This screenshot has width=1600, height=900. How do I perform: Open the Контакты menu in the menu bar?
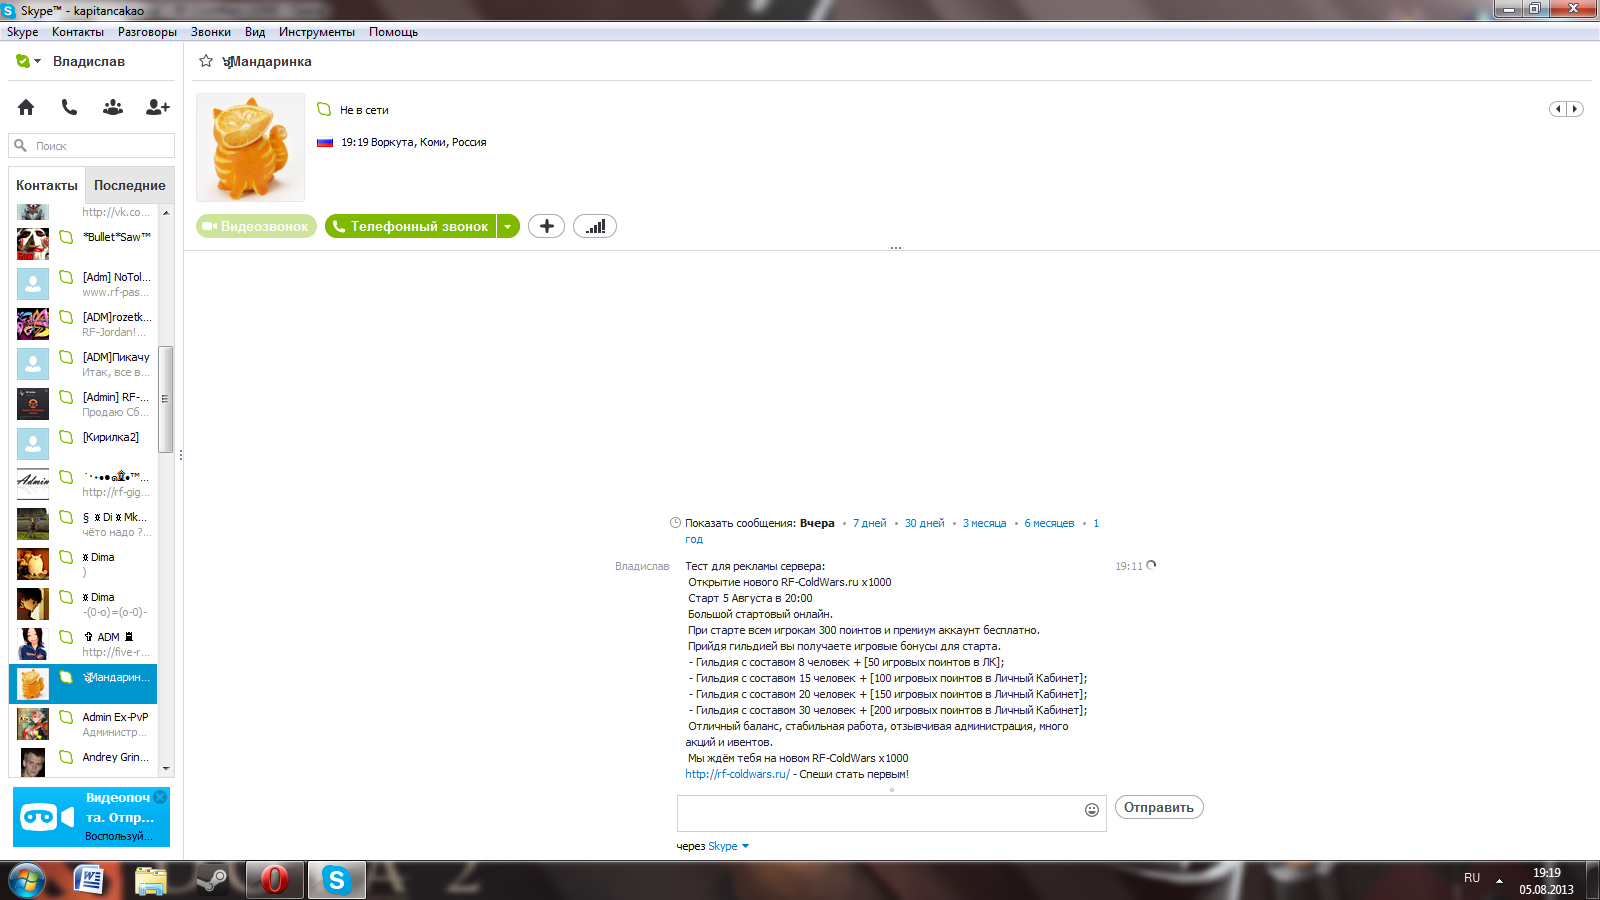coord(78,32)
